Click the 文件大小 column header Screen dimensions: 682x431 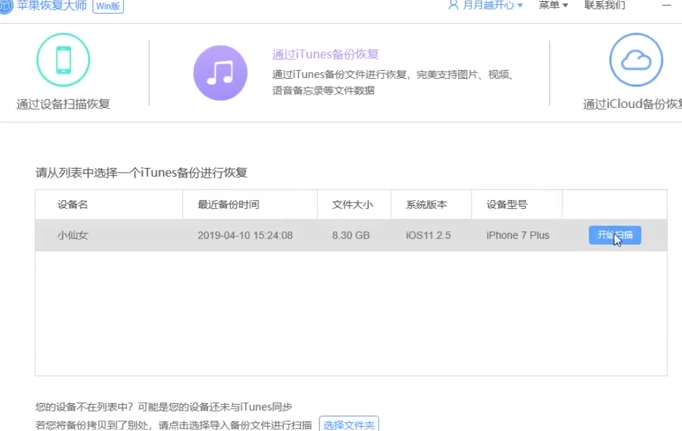(x=352, y=204)
